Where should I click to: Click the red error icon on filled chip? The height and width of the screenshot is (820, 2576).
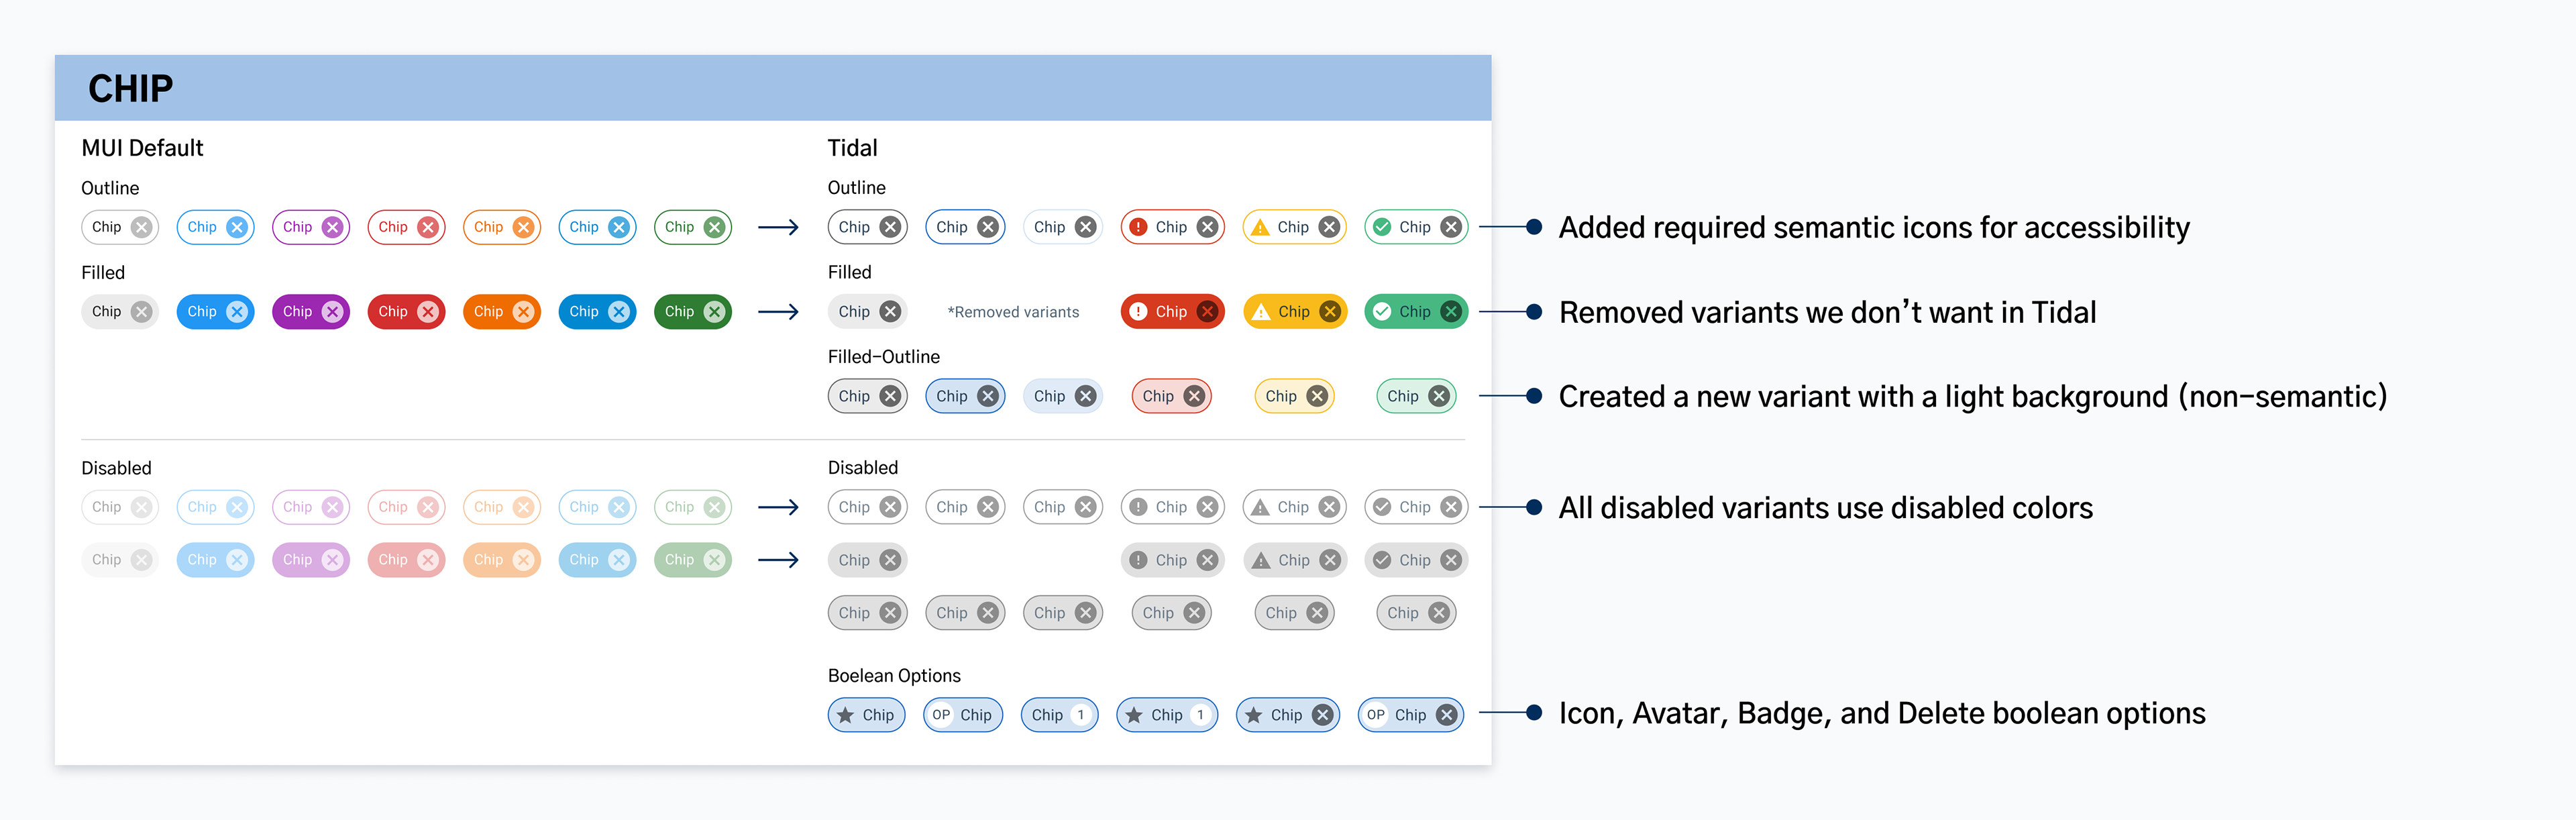[1138, 312]
